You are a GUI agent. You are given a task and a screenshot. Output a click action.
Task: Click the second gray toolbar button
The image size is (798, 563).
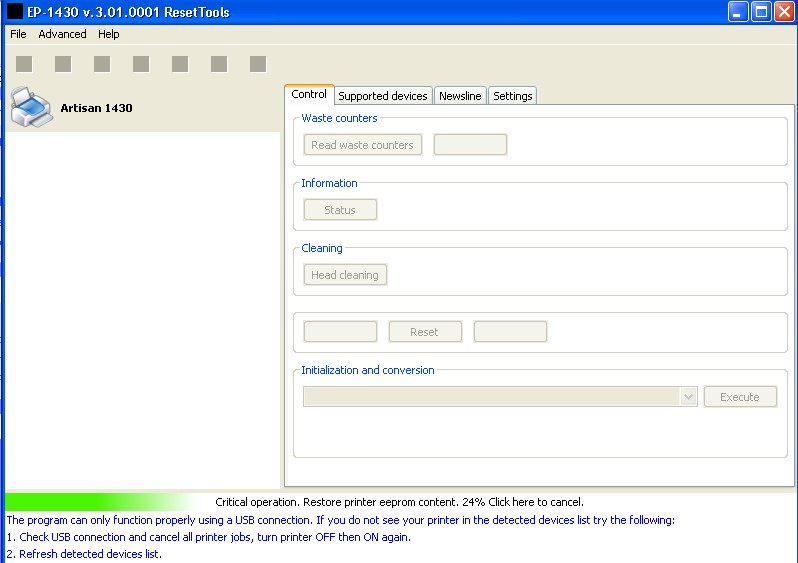tap(63, 64)
